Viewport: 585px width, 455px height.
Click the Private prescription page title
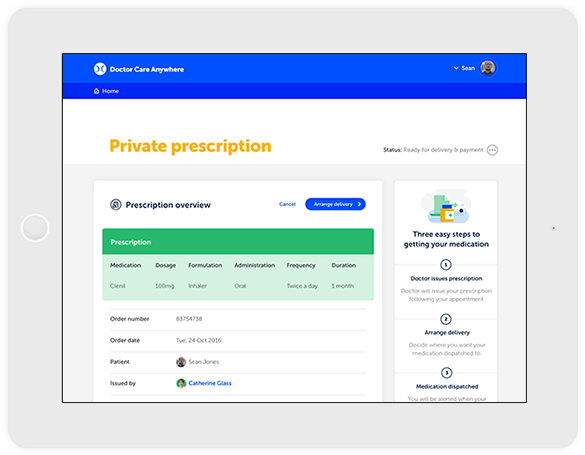pyautogui.click(x=190, y=146)
